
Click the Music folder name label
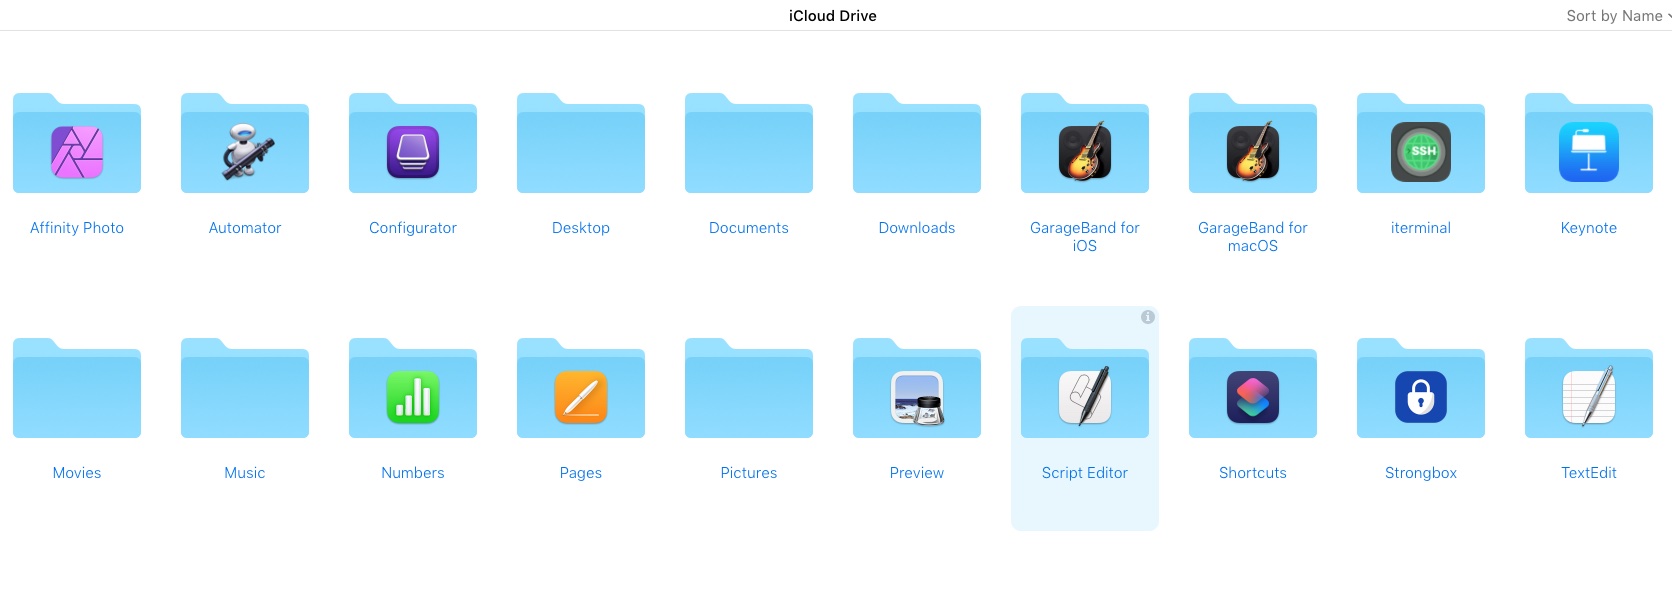245,473
